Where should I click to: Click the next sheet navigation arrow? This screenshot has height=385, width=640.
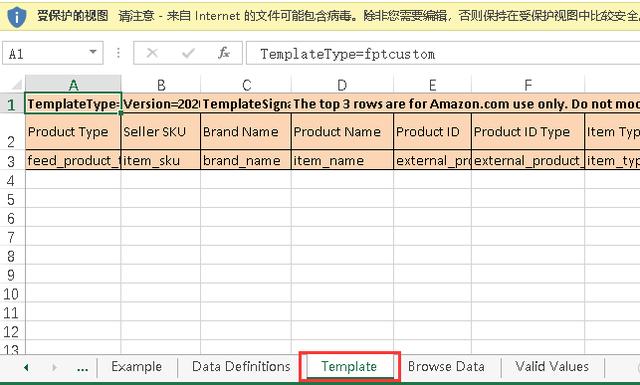pyautogui.click(x=54, y=367)
